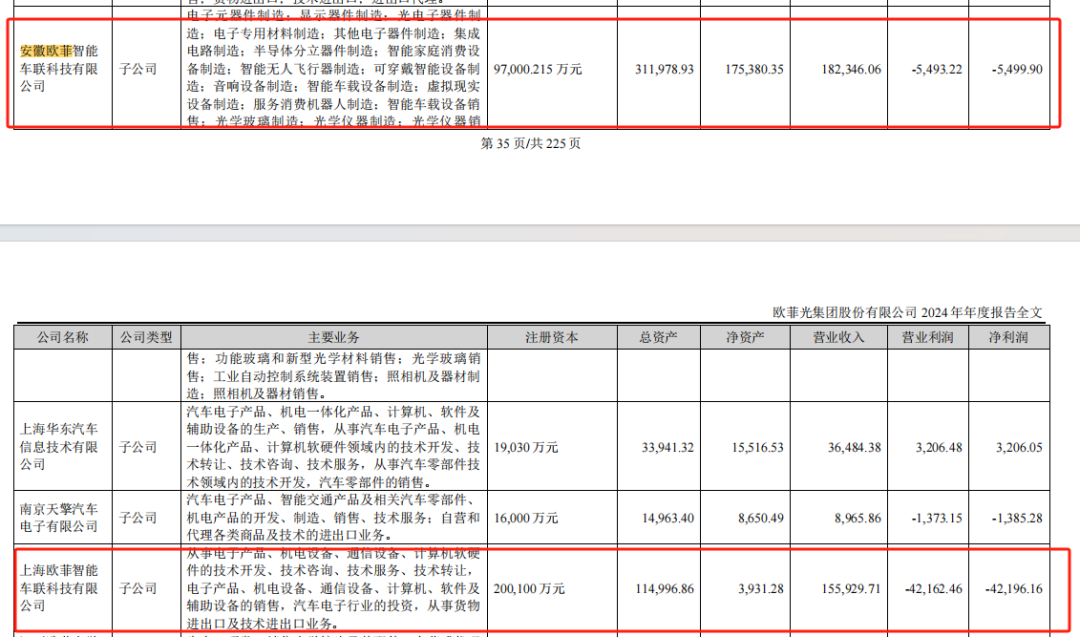Click business description of 南京天擎汽车电子
The width and height of the screenshot is (1080, 637).
click(x=333, y=517)
